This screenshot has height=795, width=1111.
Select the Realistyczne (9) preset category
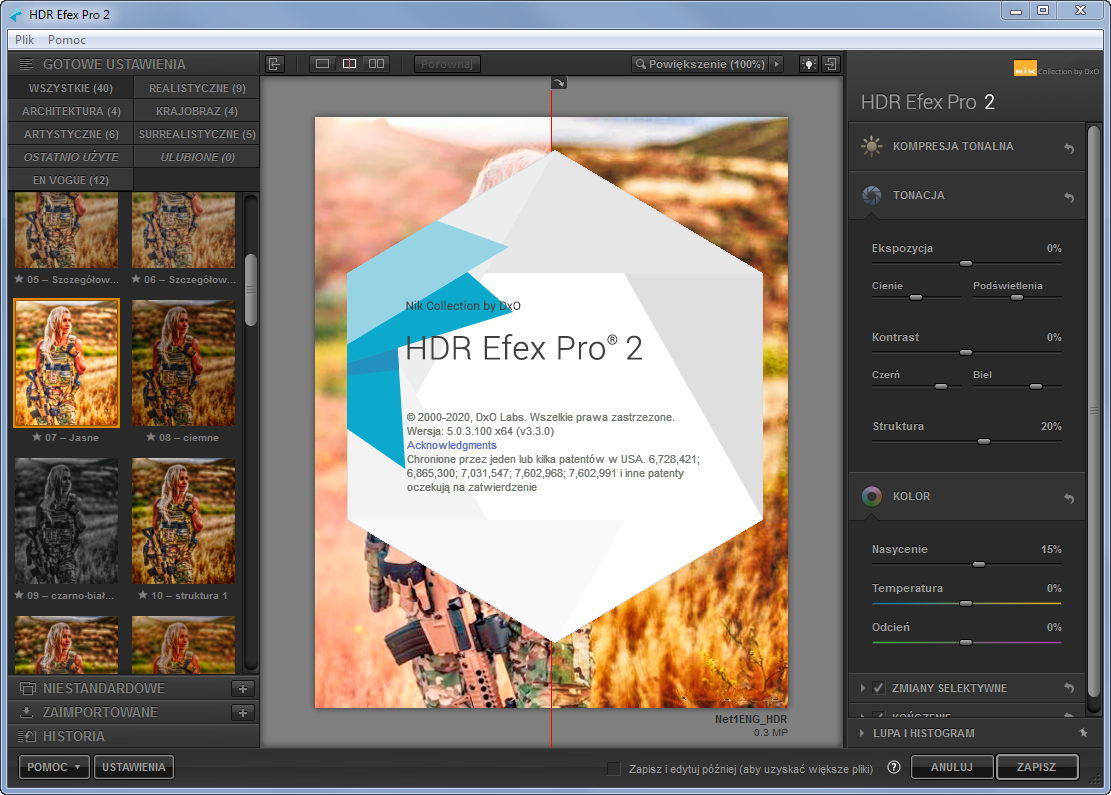pos(197,88)
